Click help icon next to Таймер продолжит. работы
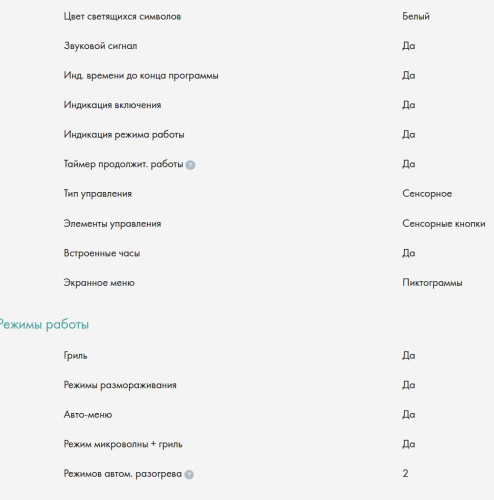The image size is (494, 500). point(190,165)
